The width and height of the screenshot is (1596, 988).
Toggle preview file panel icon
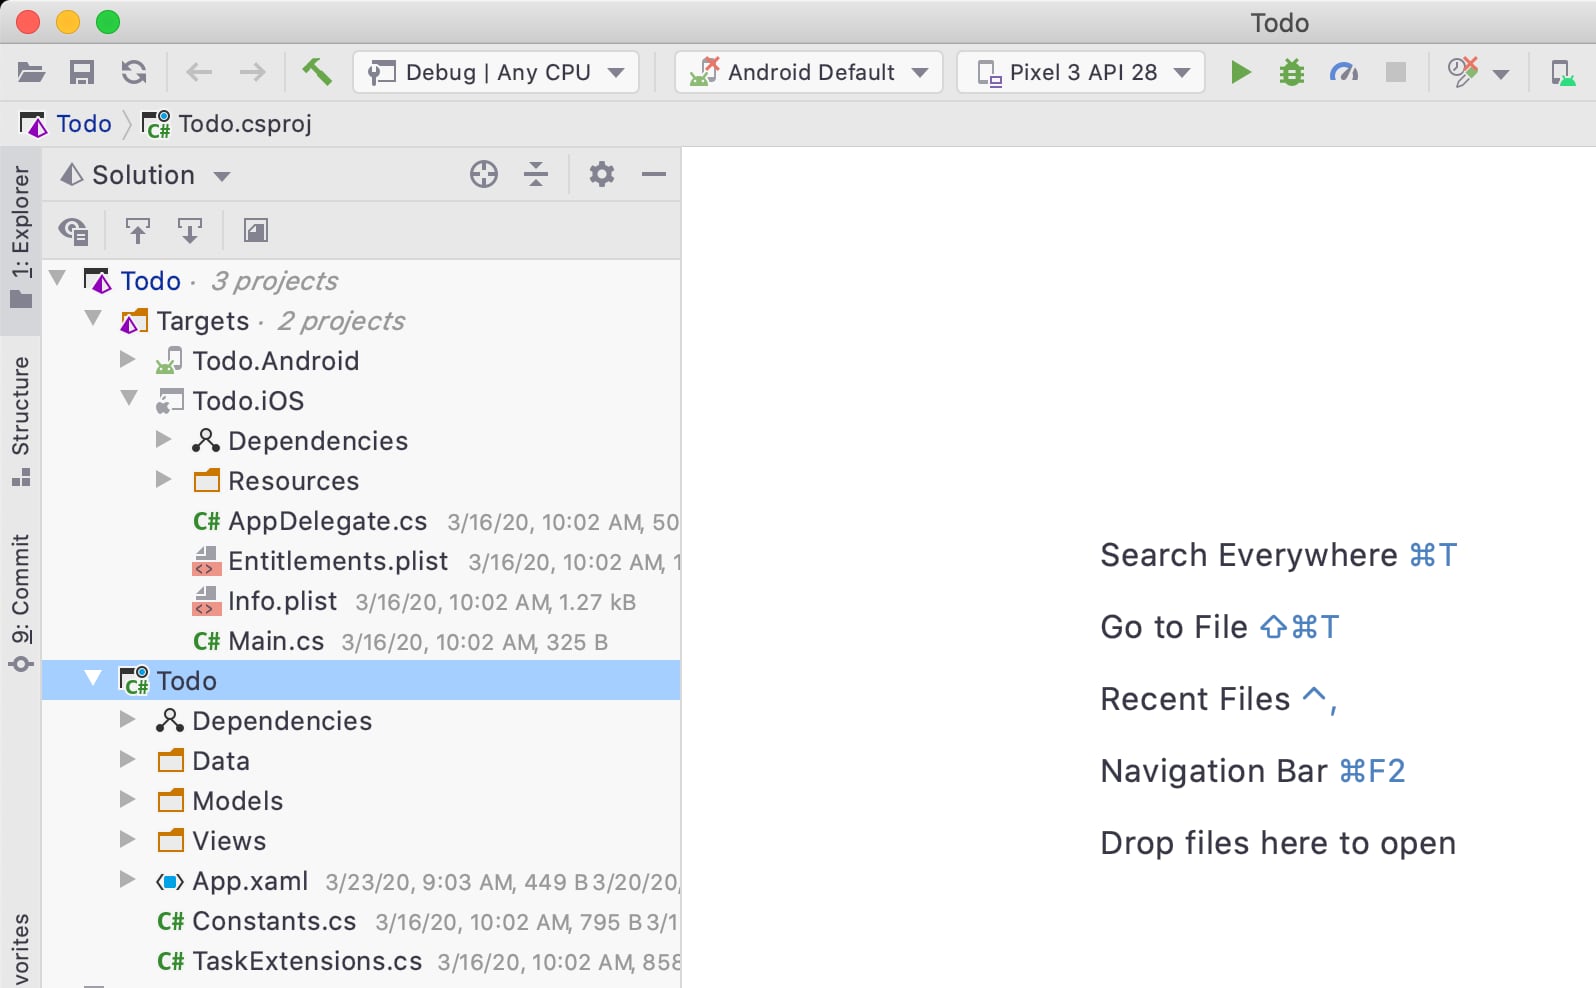pyautogui.click(x=256, y=231)
